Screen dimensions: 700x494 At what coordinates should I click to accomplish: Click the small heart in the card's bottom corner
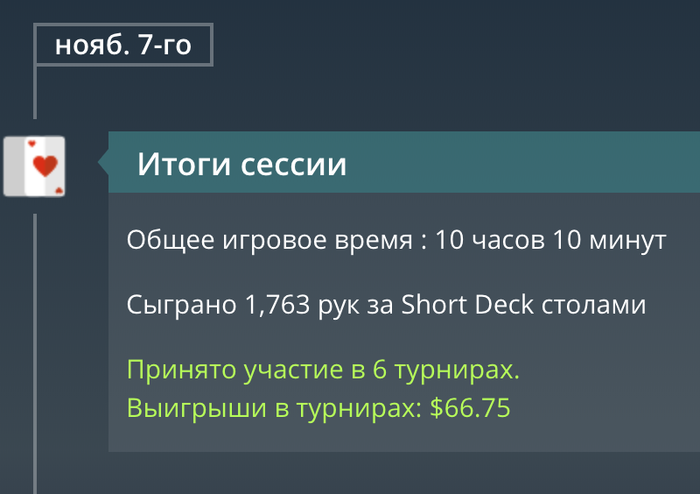tap(58, 191)
